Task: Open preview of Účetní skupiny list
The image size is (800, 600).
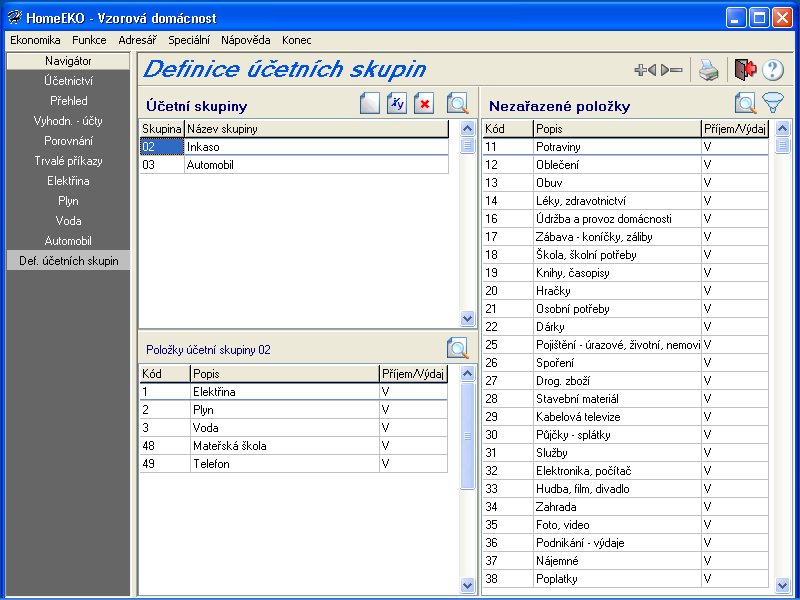Action: point(458,104)
